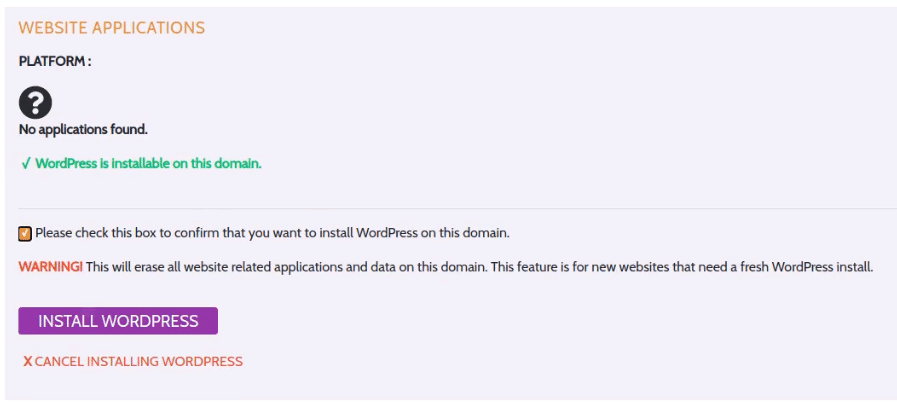Click the word WORDPRESS inside purple button

coord(150,321)
